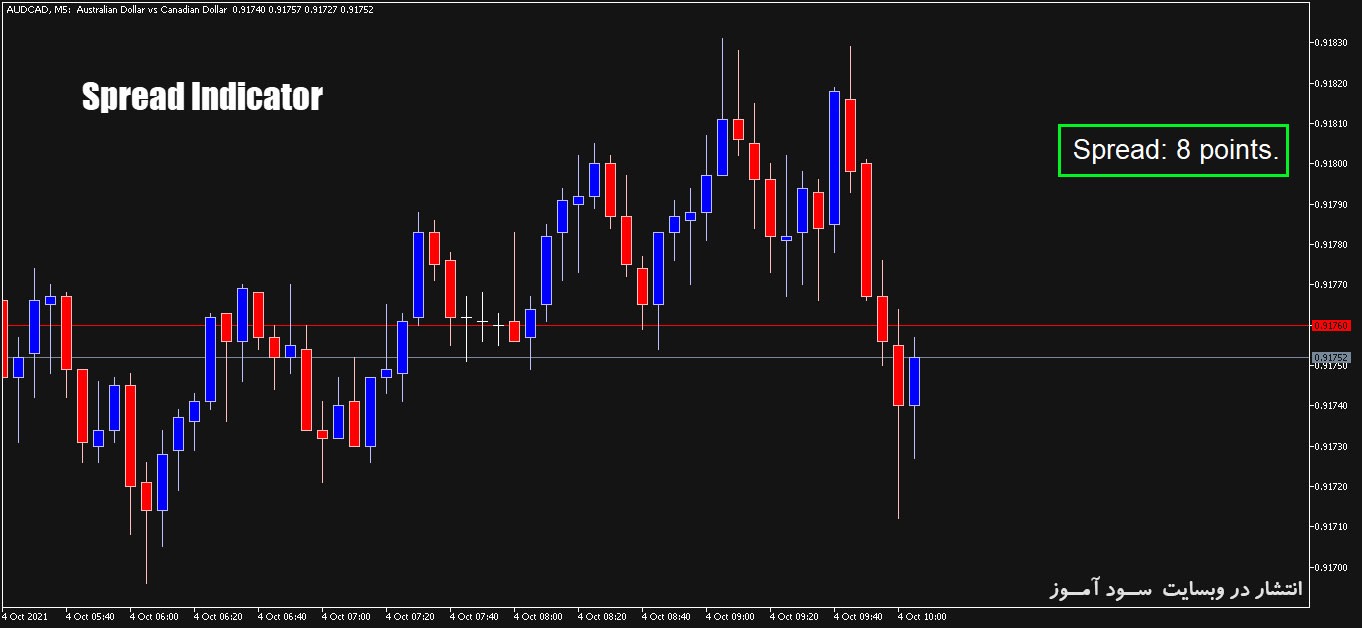Click the gray 0.91752 bid price tag
Screen dimensions: 1362x628
tap(1331, 357)
